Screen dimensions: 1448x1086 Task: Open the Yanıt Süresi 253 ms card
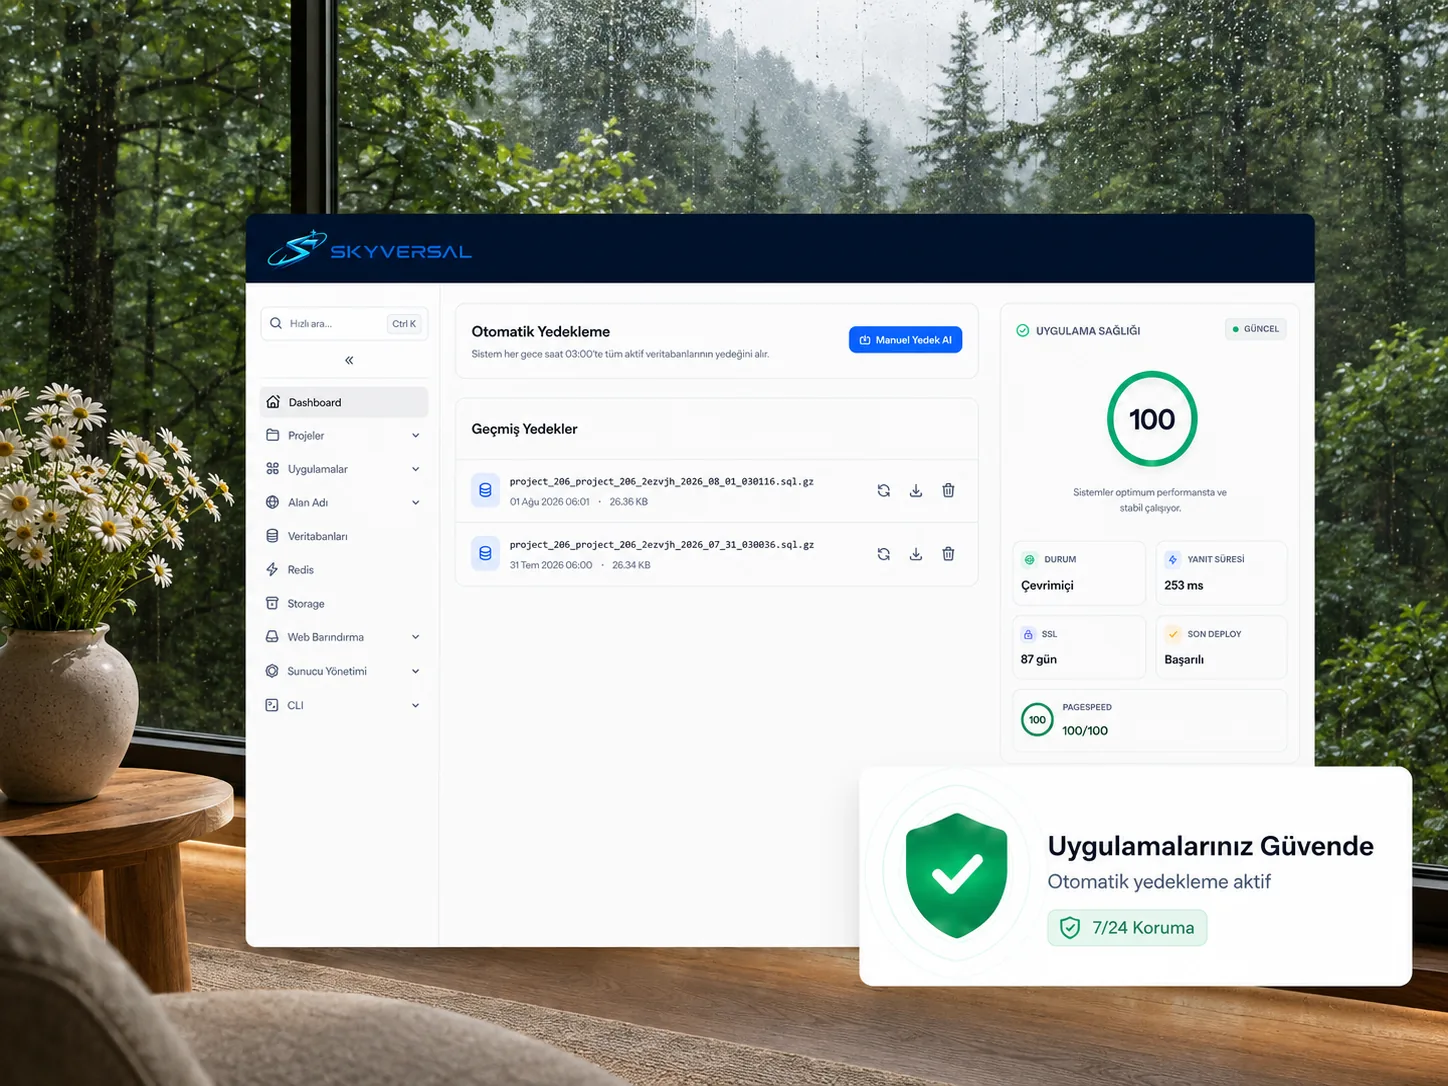[x=1221, y=573]
